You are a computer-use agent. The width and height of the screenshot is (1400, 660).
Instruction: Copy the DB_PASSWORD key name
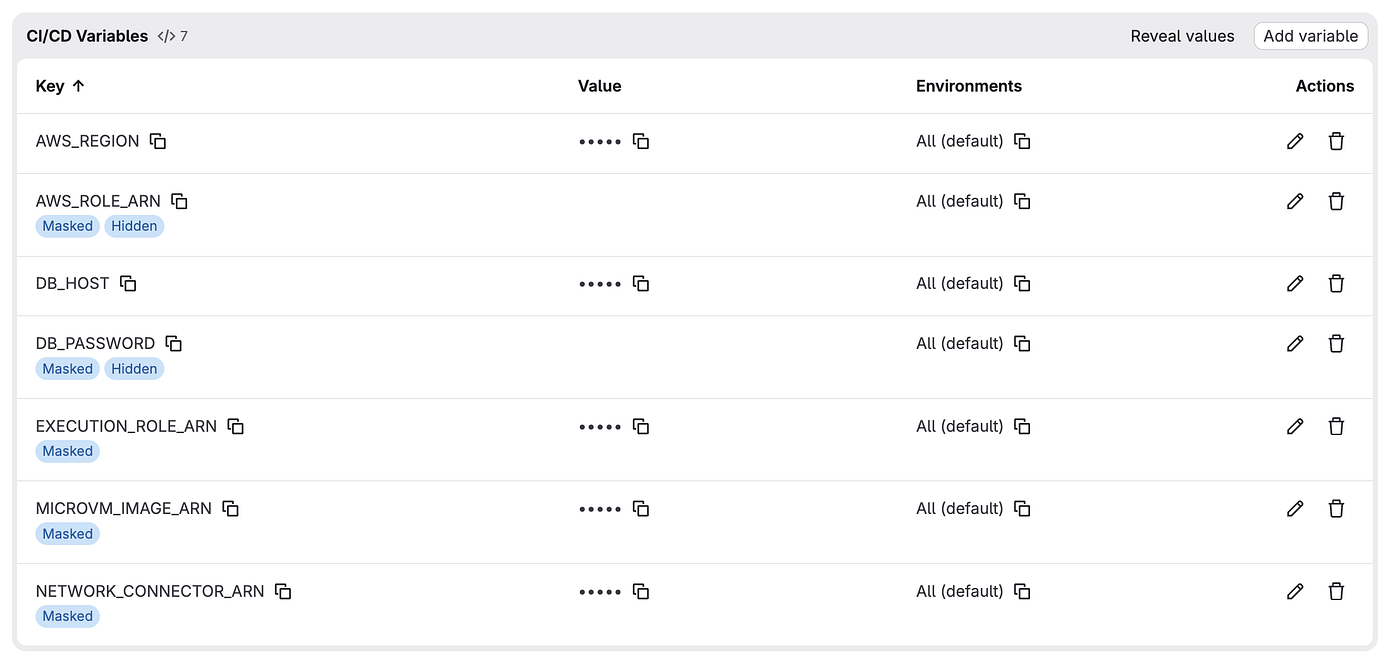pos(174,343)
